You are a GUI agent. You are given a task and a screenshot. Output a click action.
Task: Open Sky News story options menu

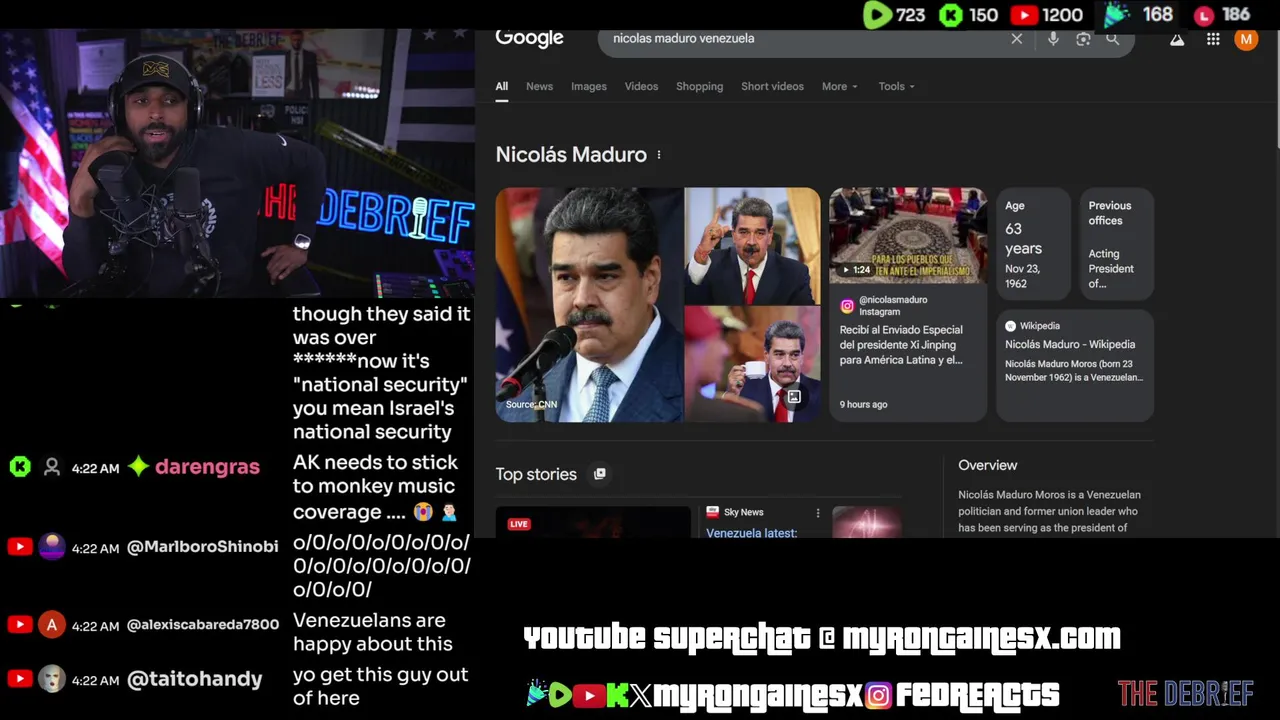(818, 513)
